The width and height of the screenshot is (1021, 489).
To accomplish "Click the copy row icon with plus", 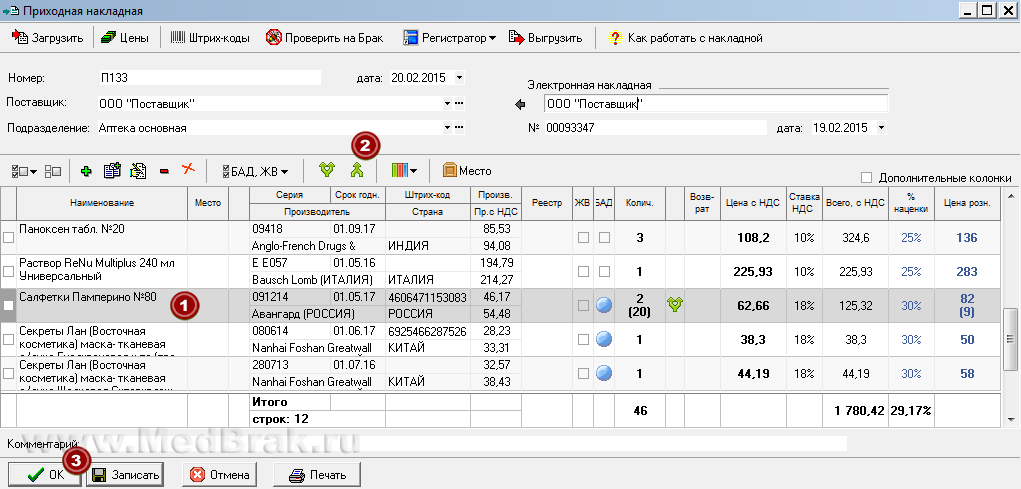I will pyautogui.click(x=113, y=171).
